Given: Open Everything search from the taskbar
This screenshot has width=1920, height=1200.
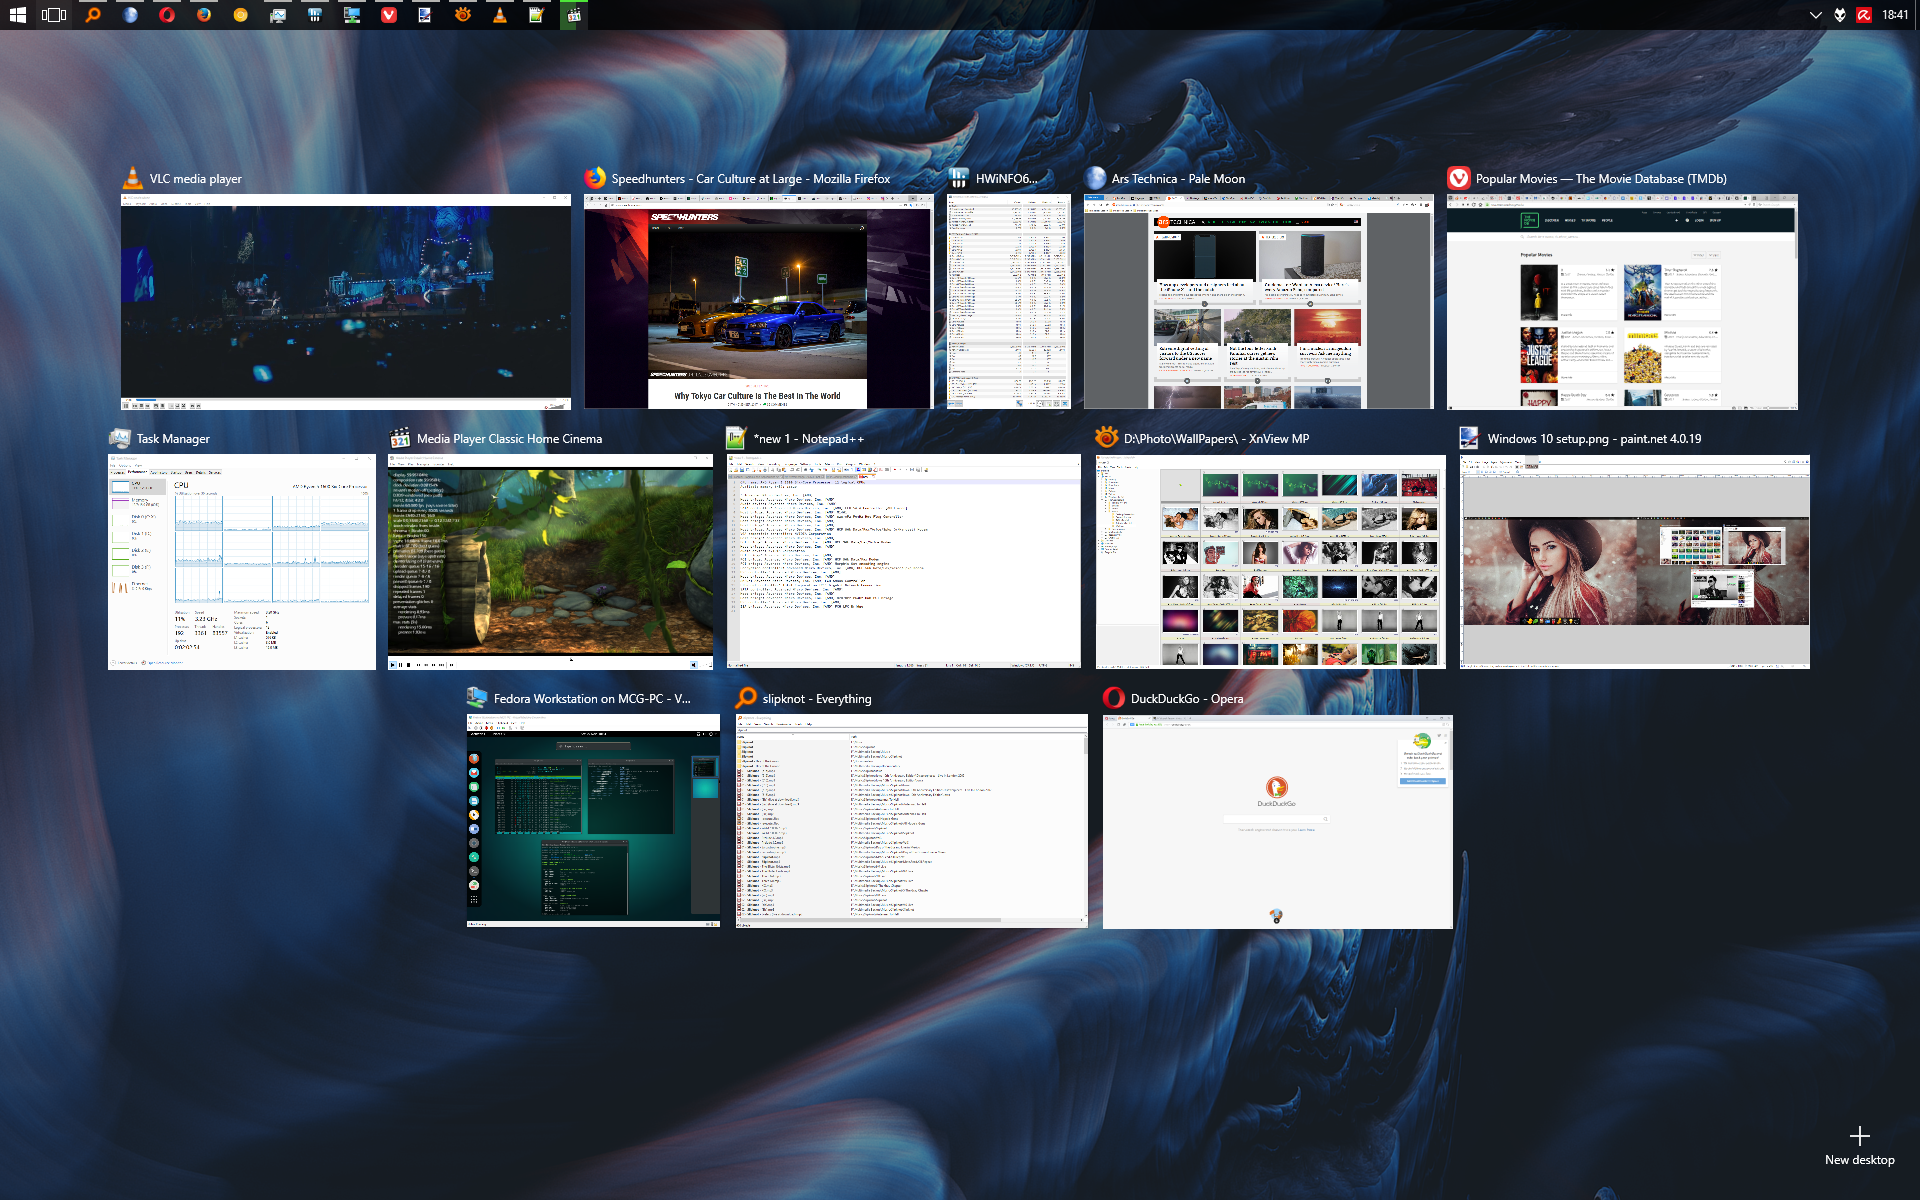Looking at the screenshot, I should click(93, 15).
